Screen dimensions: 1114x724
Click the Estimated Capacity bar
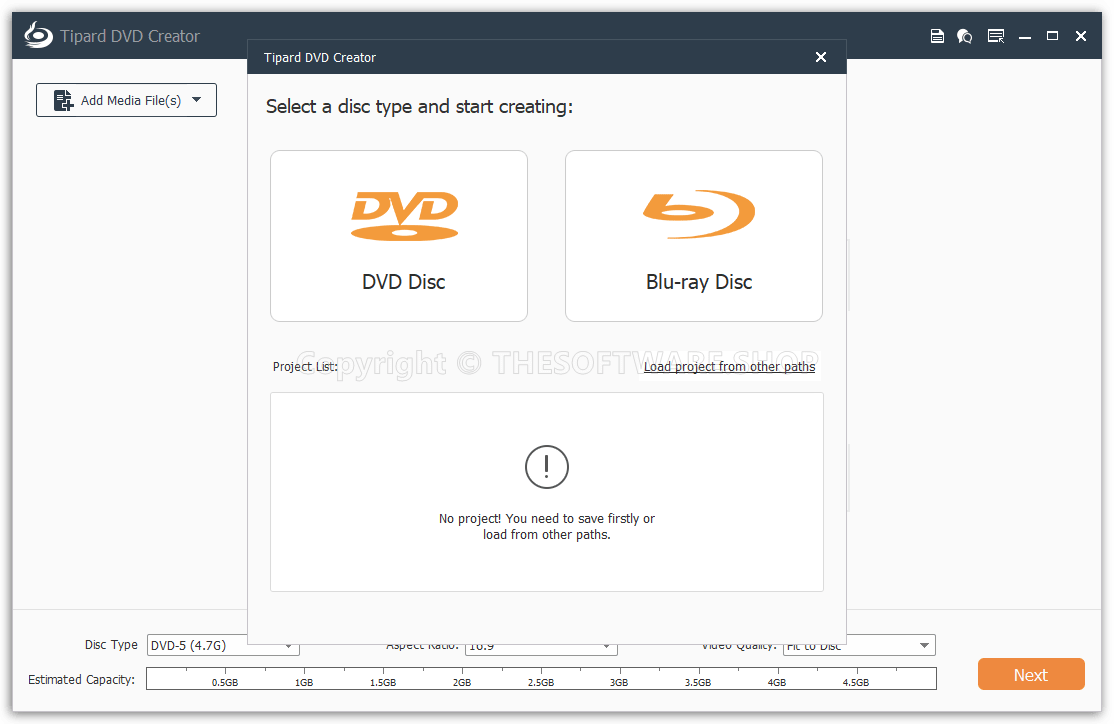pyautogui.click(x=541, y=679)
